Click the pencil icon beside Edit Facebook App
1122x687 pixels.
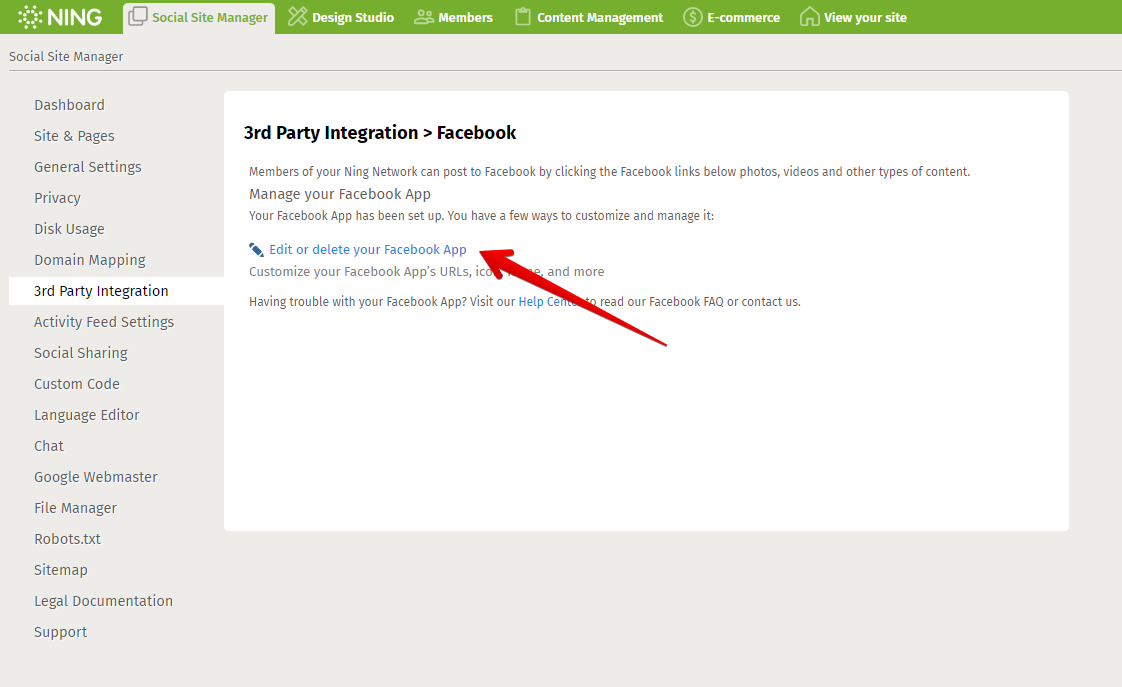tap(256, 250)
